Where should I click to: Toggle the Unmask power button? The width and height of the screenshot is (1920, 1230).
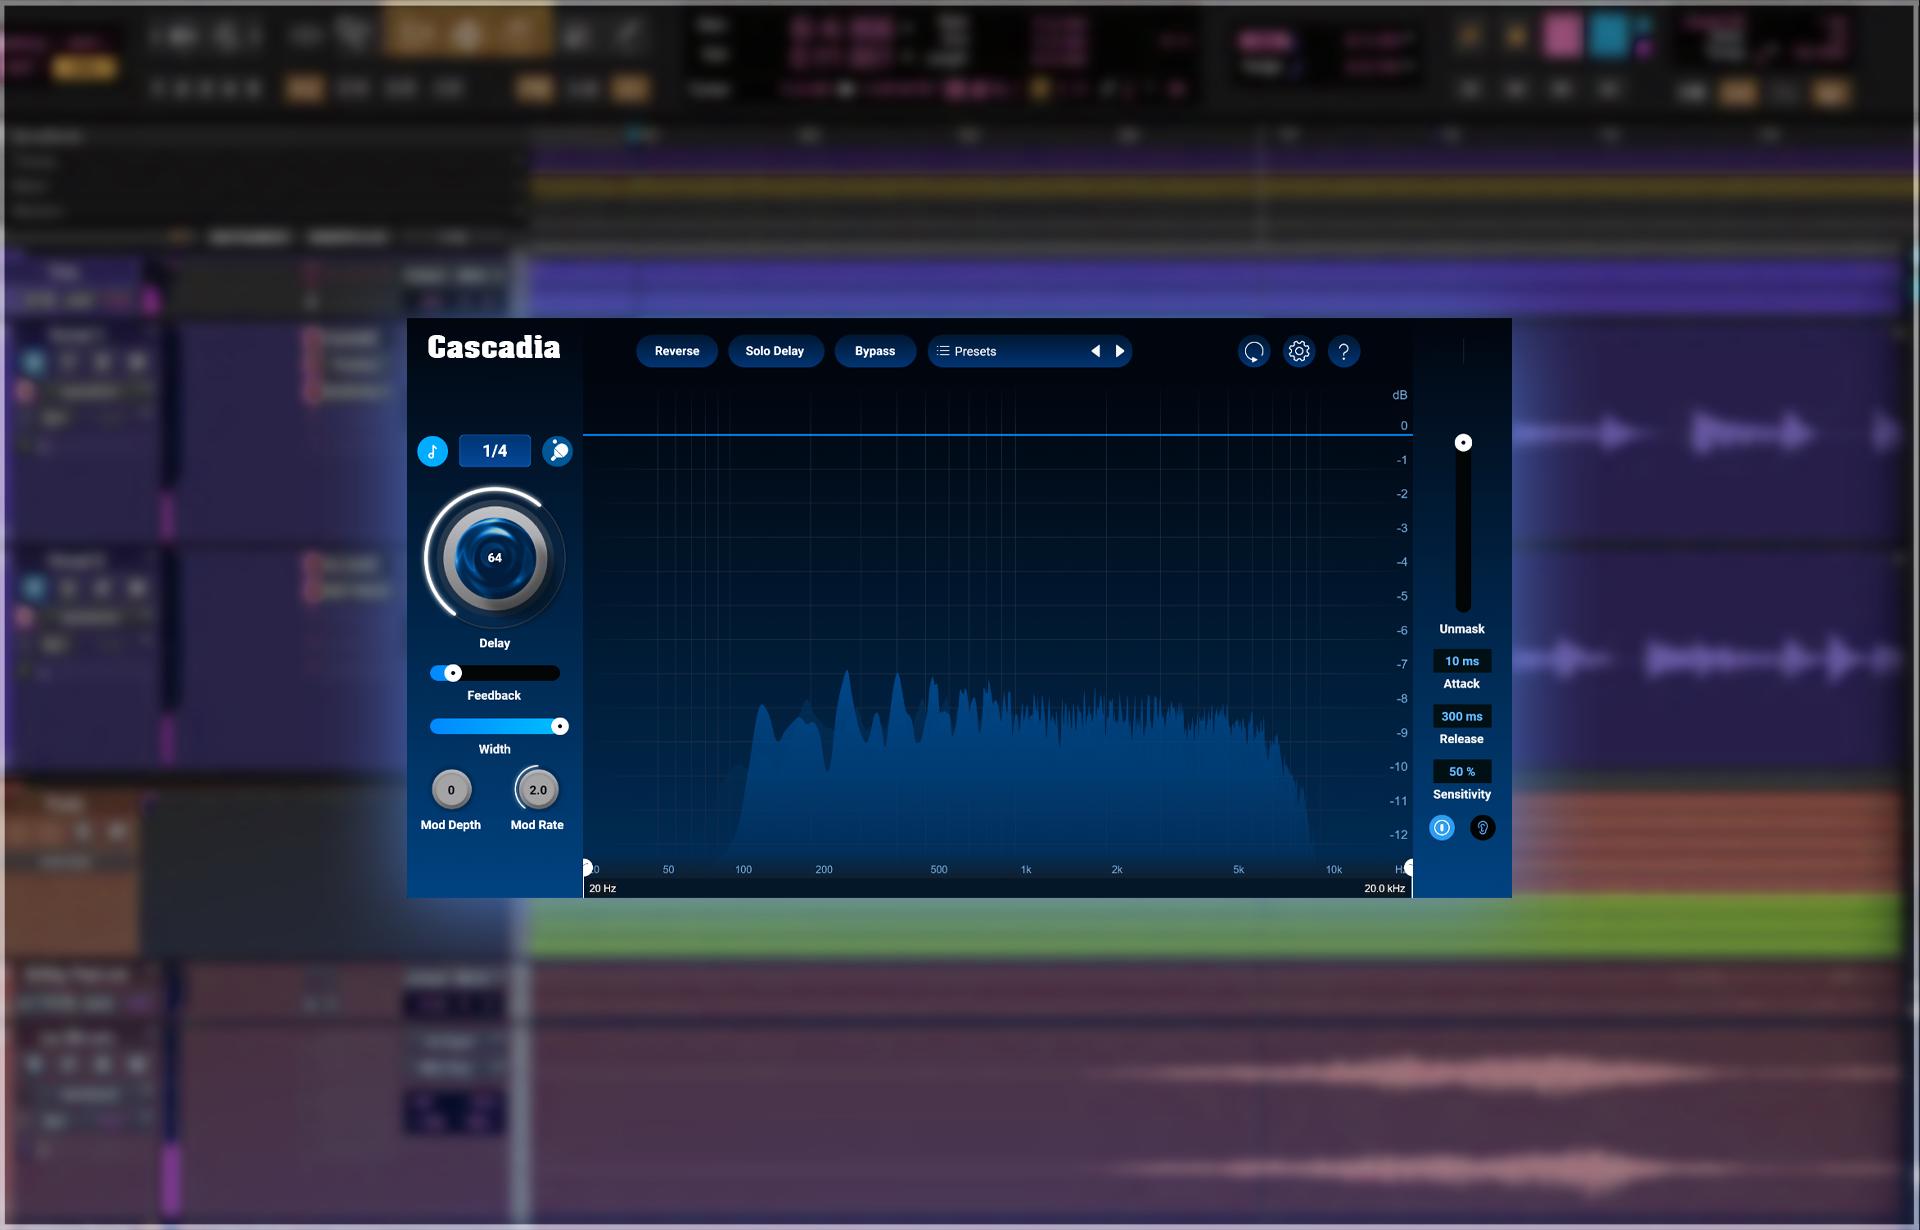pos(1442,827)
